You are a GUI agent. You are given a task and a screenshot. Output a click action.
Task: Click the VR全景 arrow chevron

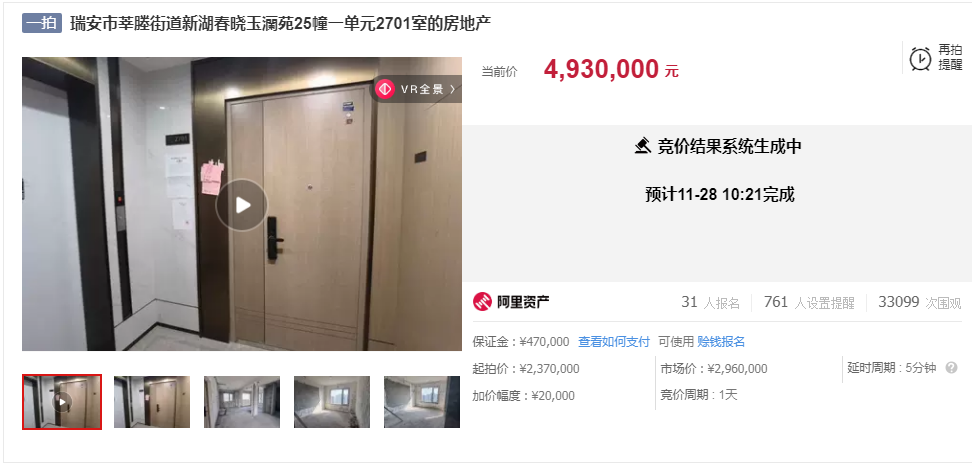tap(453, 89)
